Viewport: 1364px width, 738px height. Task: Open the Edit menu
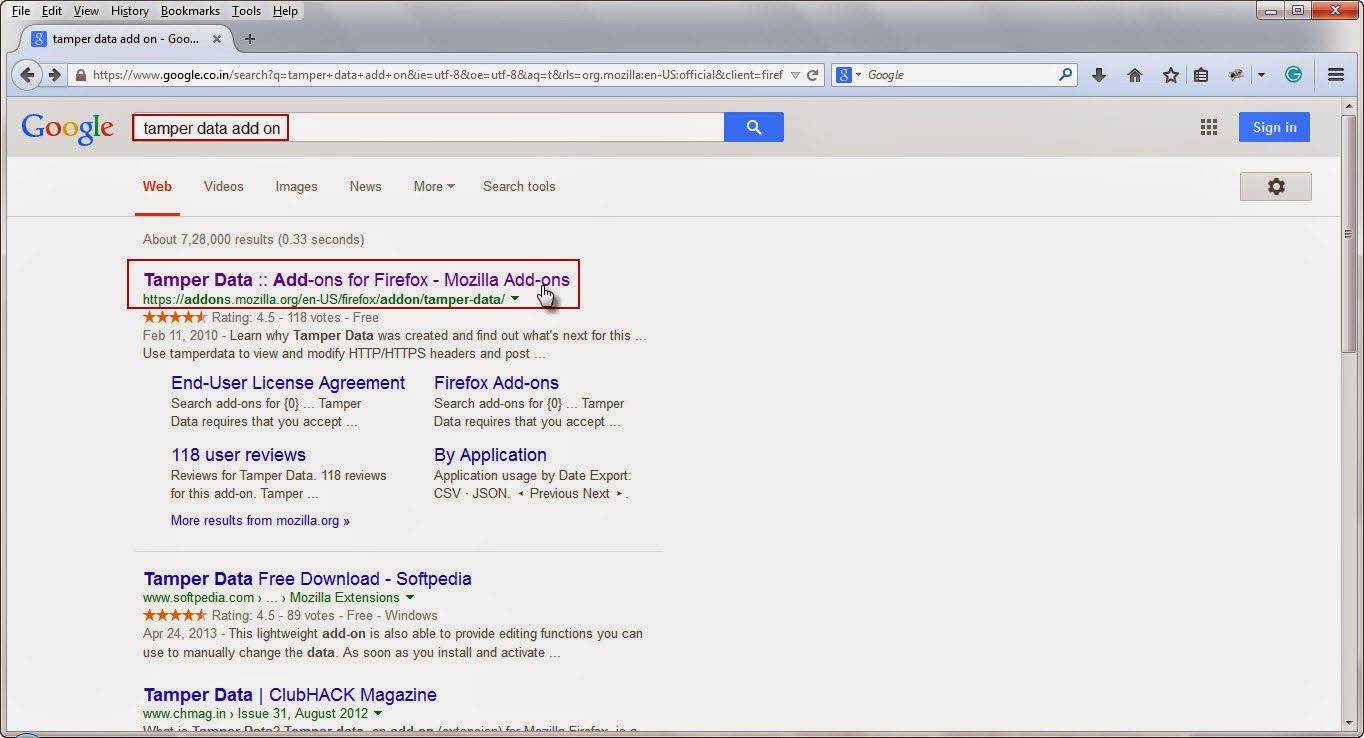point(52,11)
